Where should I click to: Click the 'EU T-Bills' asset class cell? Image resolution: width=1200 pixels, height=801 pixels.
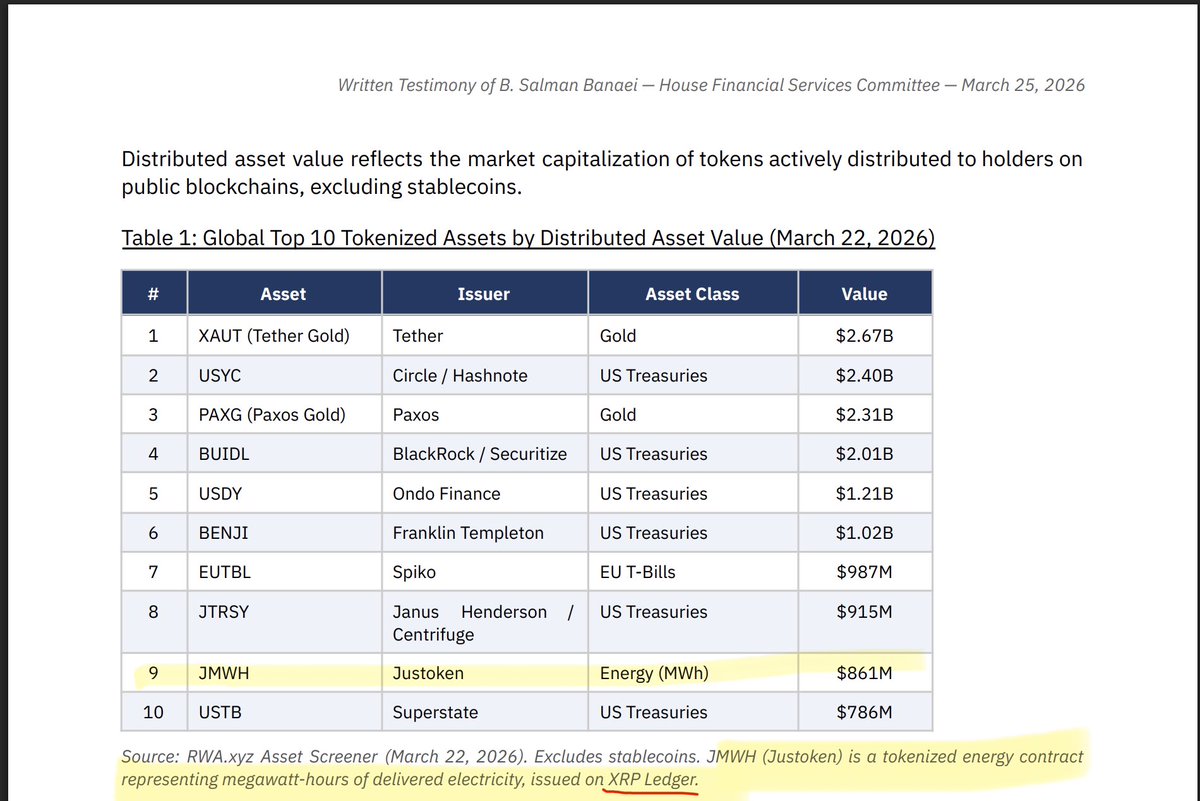(x=692, y=573)
